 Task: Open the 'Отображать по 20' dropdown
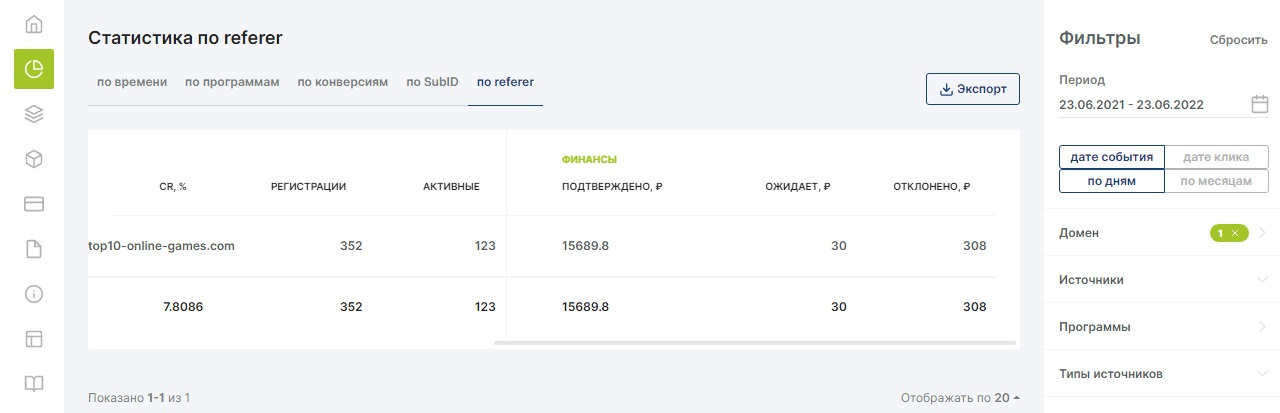click(x=960, y=398)
